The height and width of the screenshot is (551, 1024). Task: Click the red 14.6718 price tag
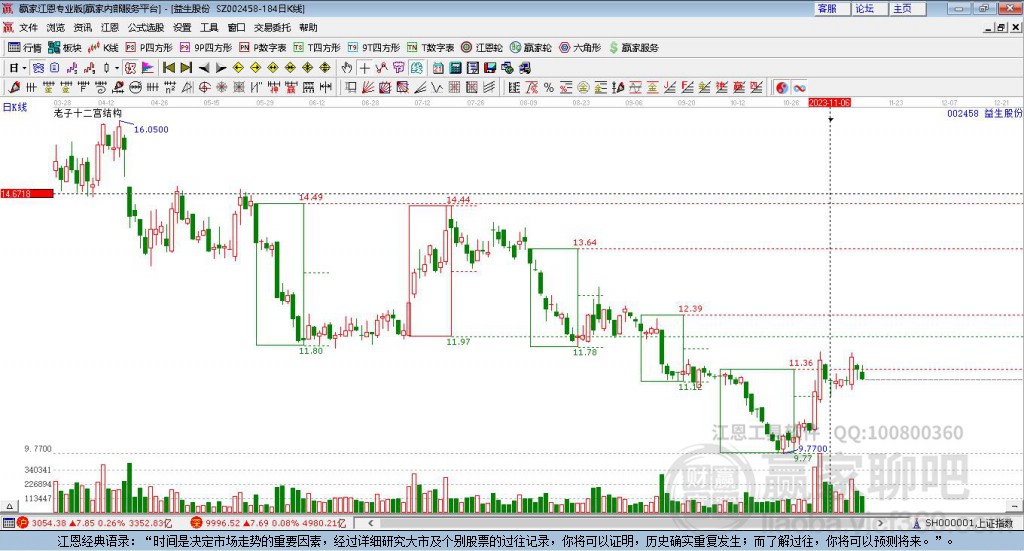tap(27, 193)
